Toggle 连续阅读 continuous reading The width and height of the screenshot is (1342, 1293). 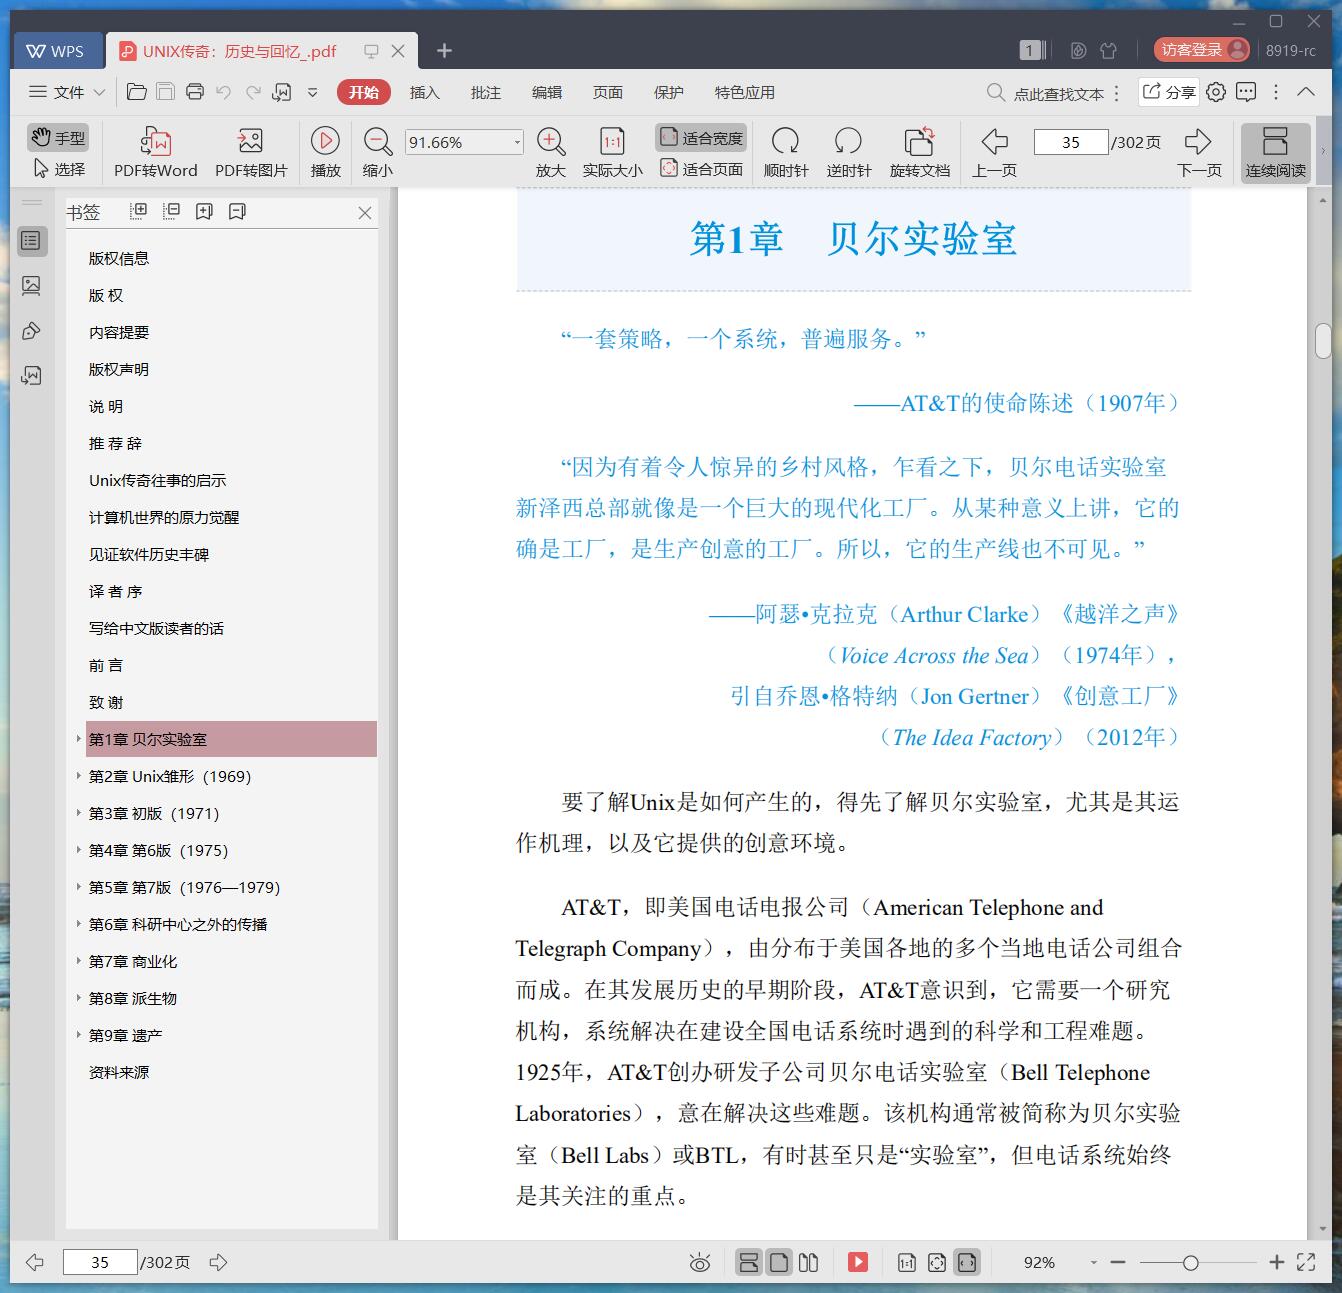click(1275, 152)
